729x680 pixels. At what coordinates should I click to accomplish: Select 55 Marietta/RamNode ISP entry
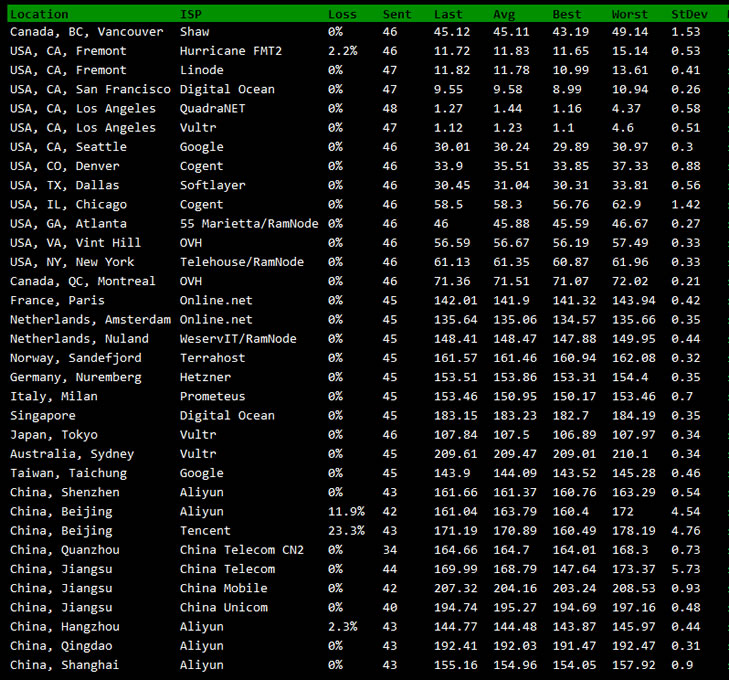tap(249, 224)
